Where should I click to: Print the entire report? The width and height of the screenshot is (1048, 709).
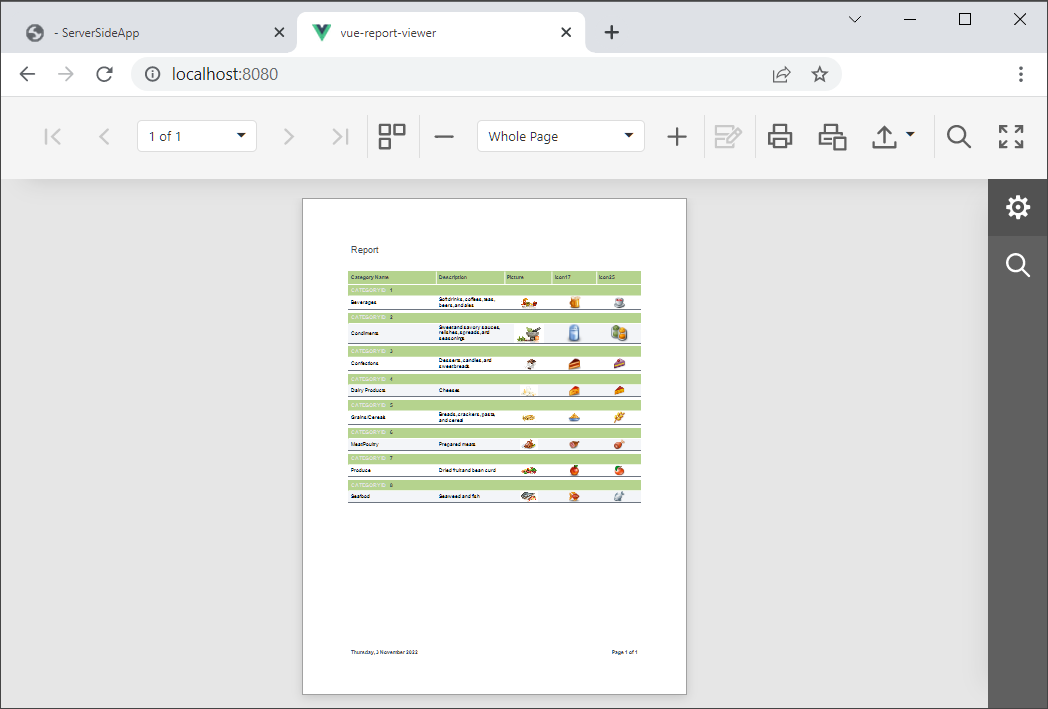point(780,136)
